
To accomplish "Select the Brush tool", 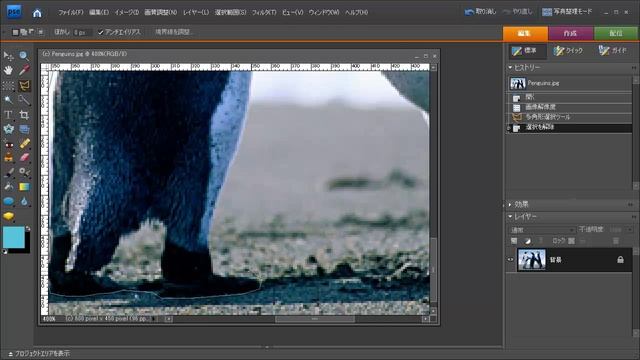I will tap(8, 172).
